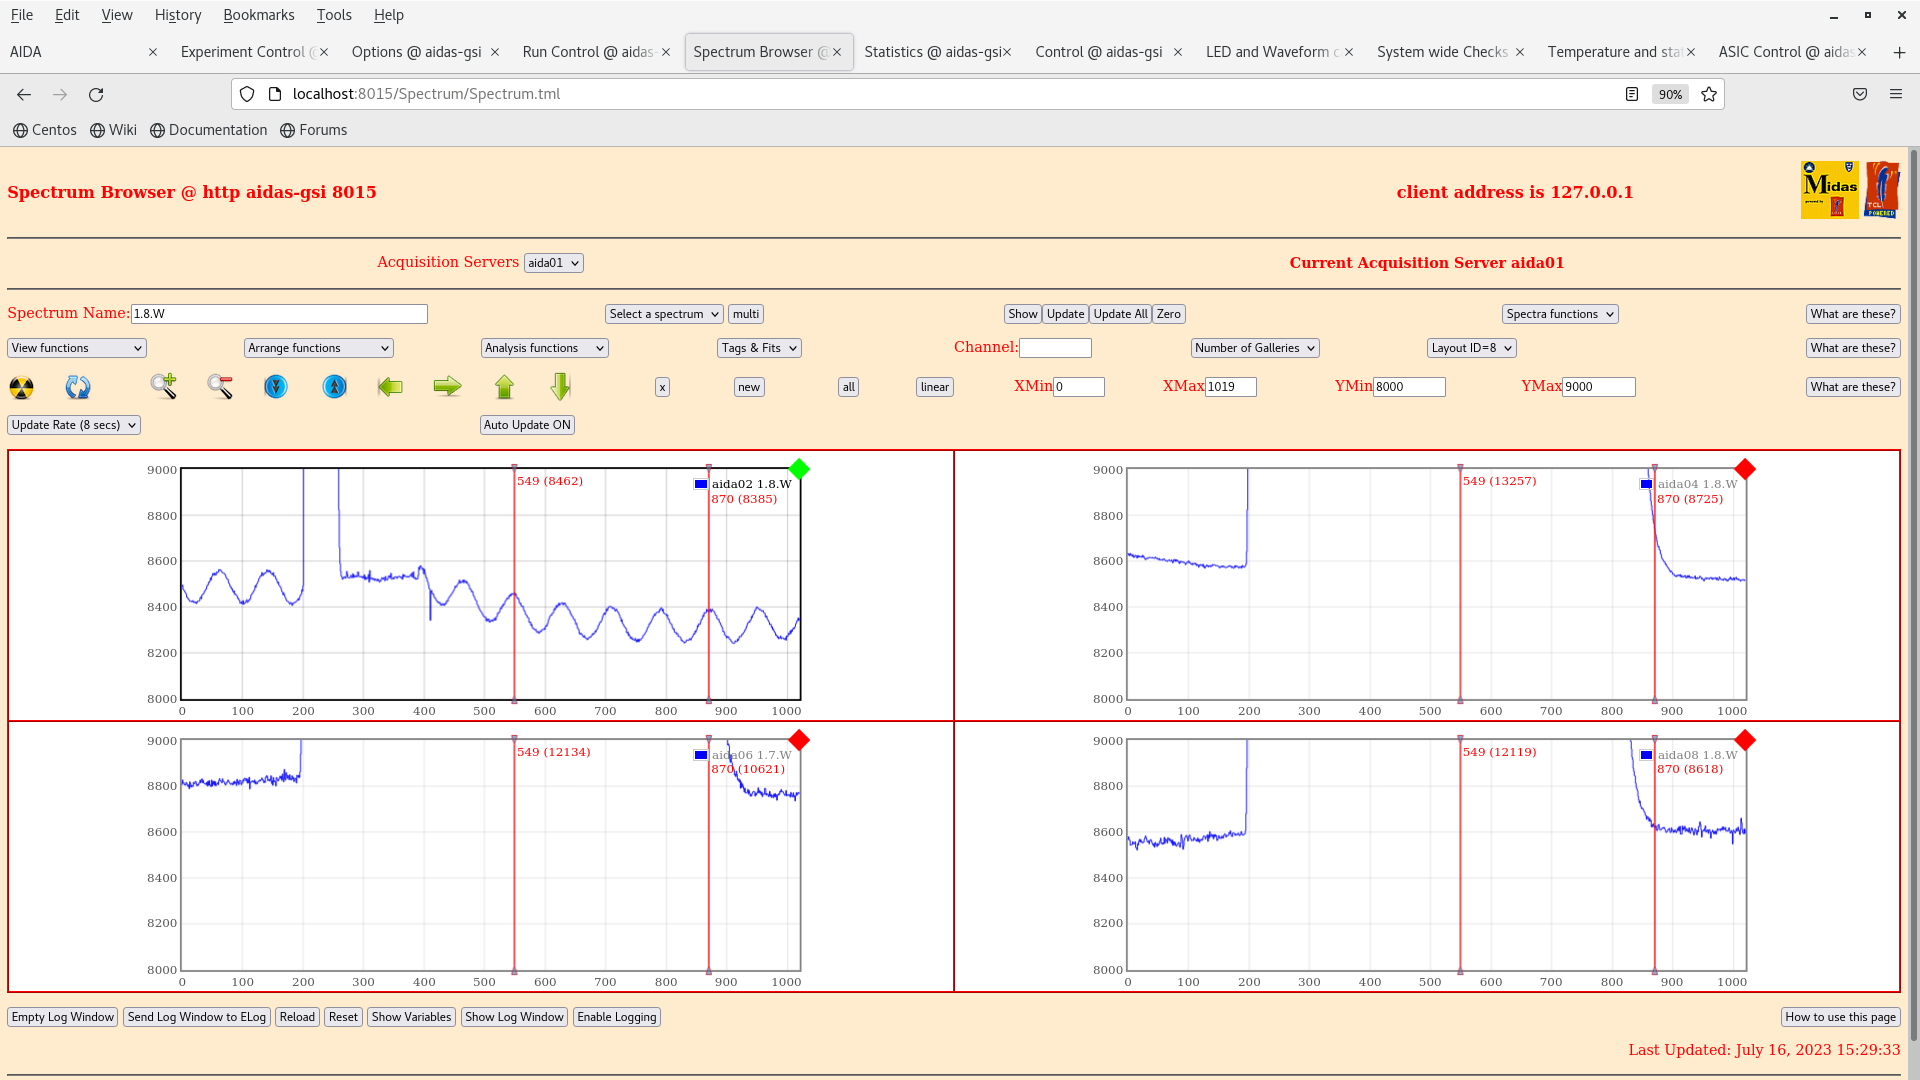This screenshot has height=1080, width=1920.
Task: Click the blue double-down-arrow circle icon
Action: point(276,387)
